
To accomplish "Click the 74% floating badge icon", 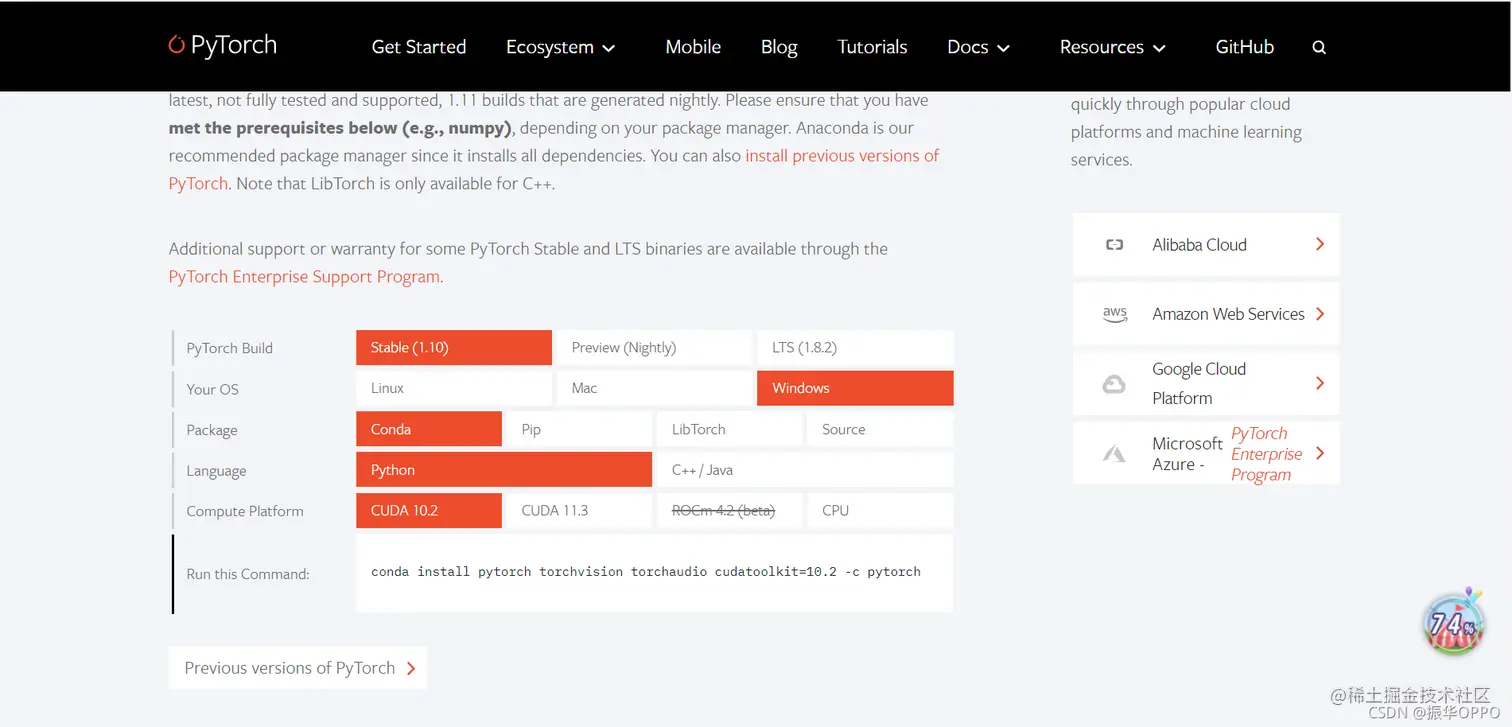I will (1453, 622).
